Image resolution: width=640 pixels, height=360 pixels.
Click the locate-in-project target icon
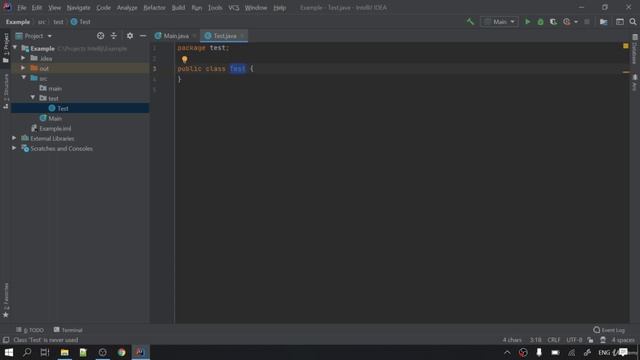pos(100,36)
